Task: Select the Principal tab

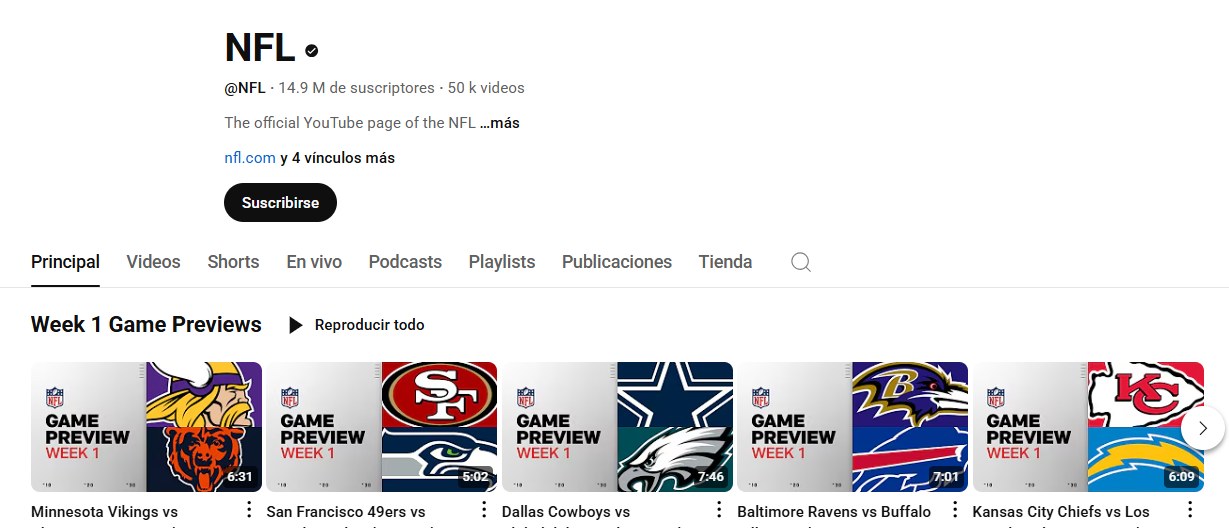Action: pos(65,262)
